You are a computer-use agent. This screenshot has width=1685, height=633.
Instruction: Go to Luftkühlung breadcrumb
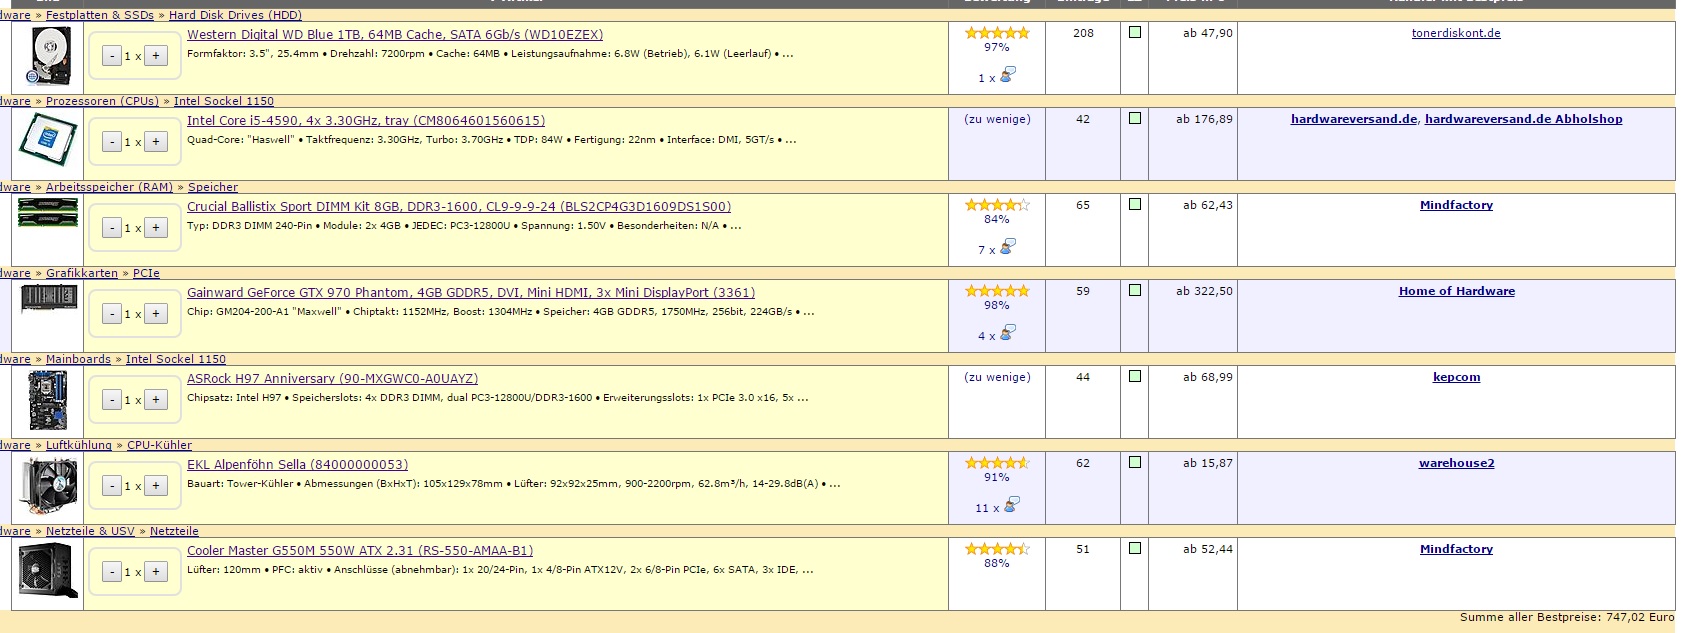[79, 445]
